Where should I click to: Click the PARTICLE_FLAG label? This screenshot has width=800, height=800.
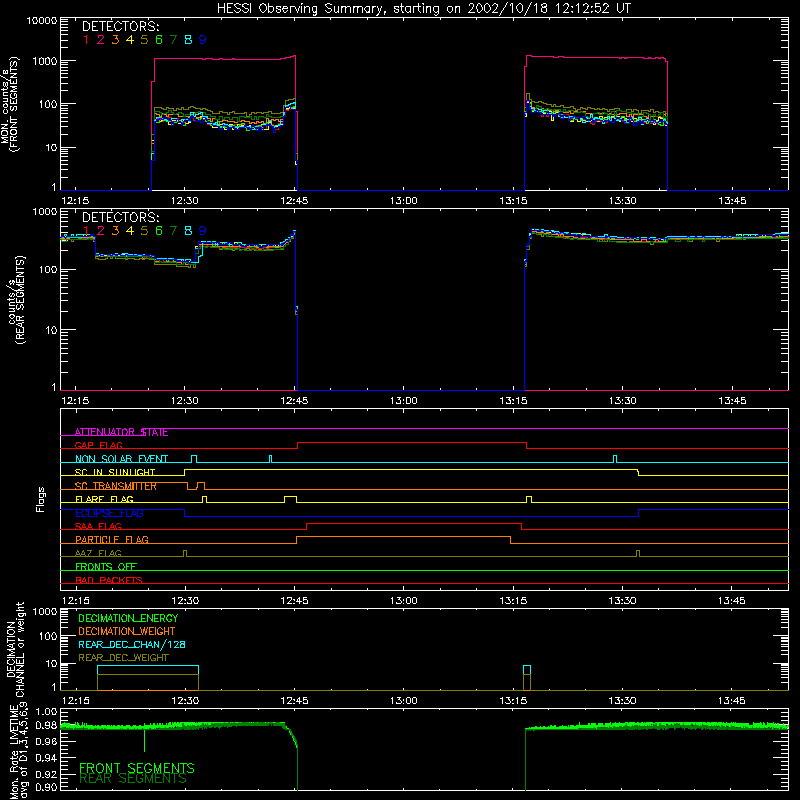click(x=112, y=540)
